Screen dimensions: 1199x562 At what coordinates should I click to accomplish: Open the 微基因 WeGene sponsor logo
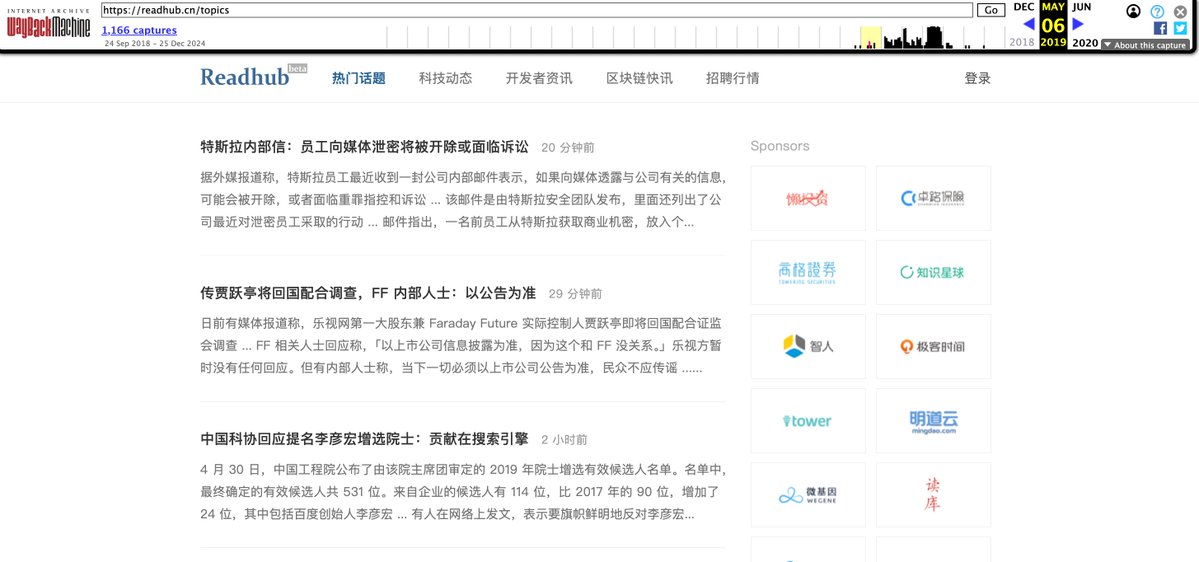click(x=808, y=495)
